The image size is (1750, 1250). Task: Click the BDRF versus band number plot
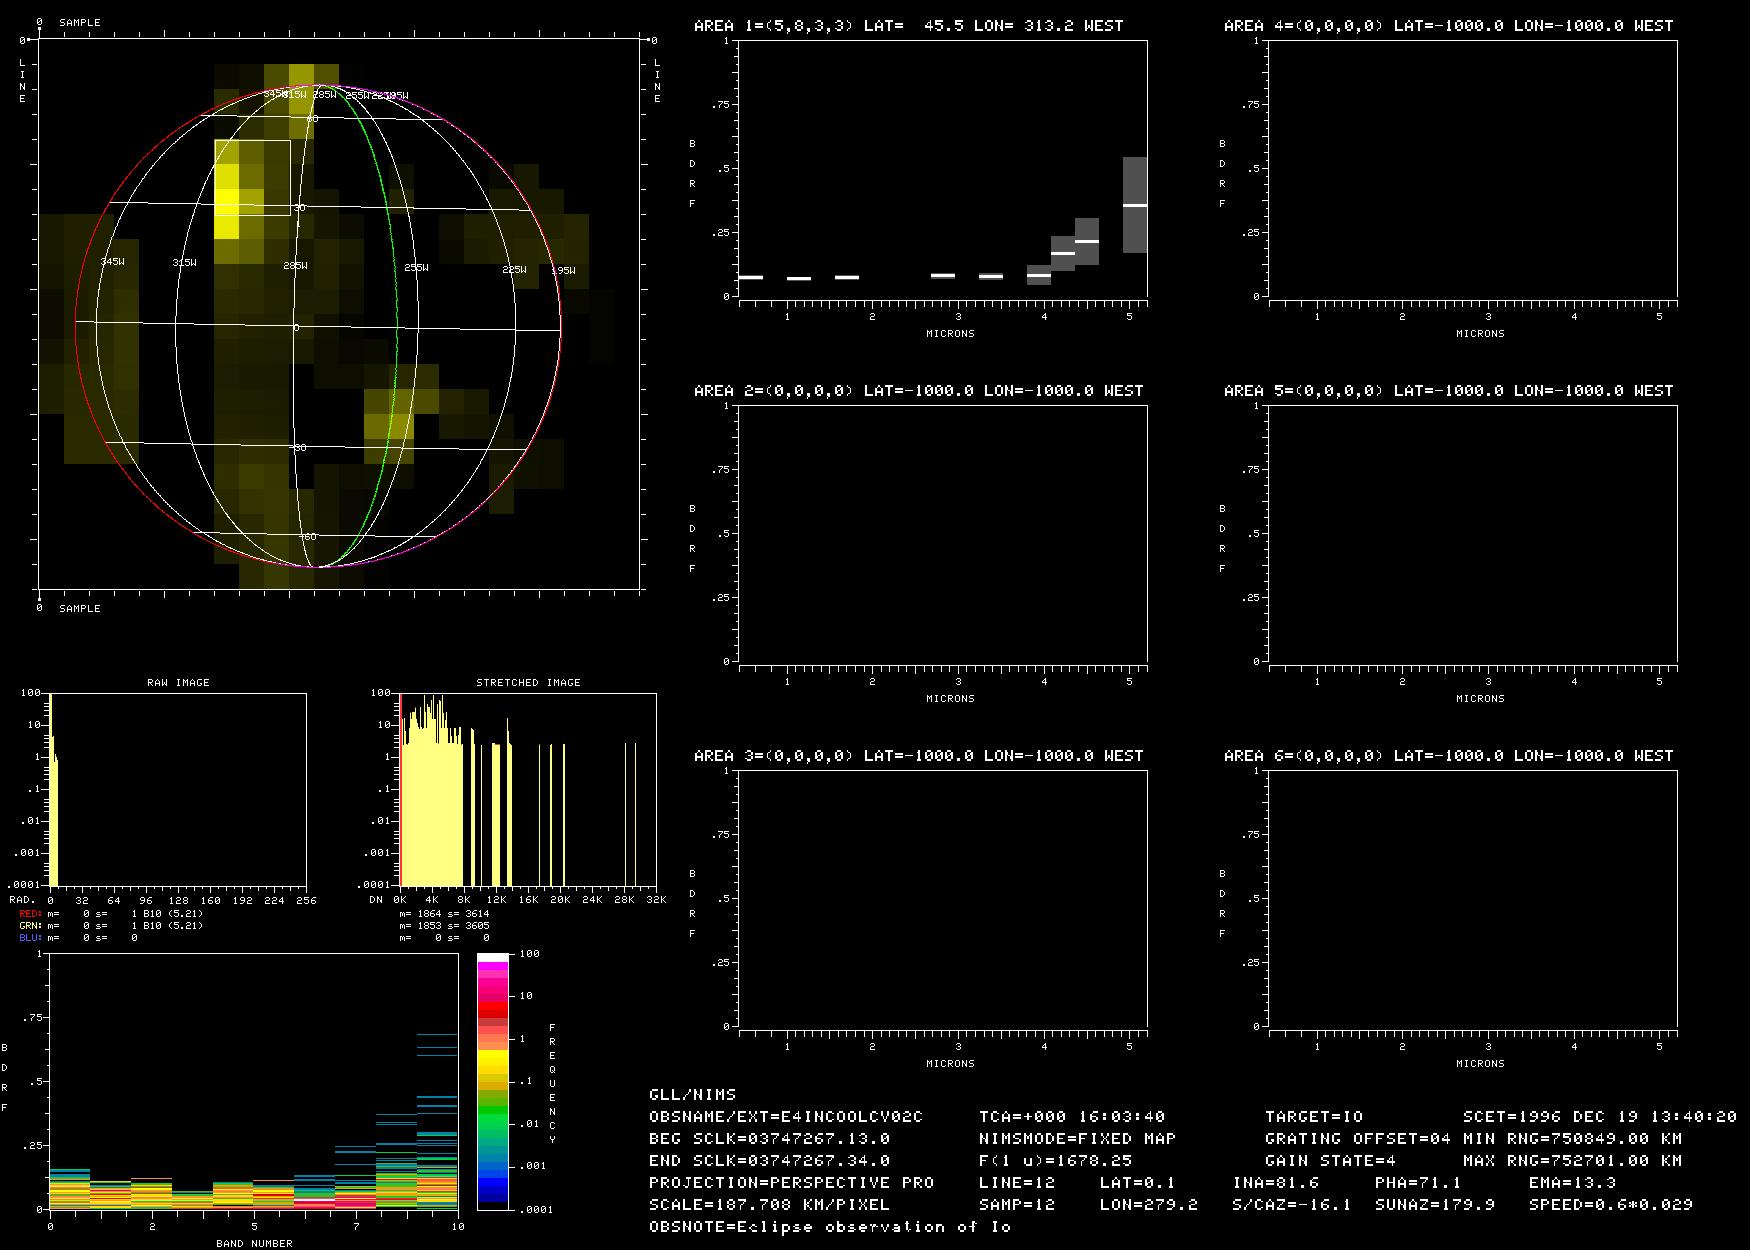[x=253, y=1081]
